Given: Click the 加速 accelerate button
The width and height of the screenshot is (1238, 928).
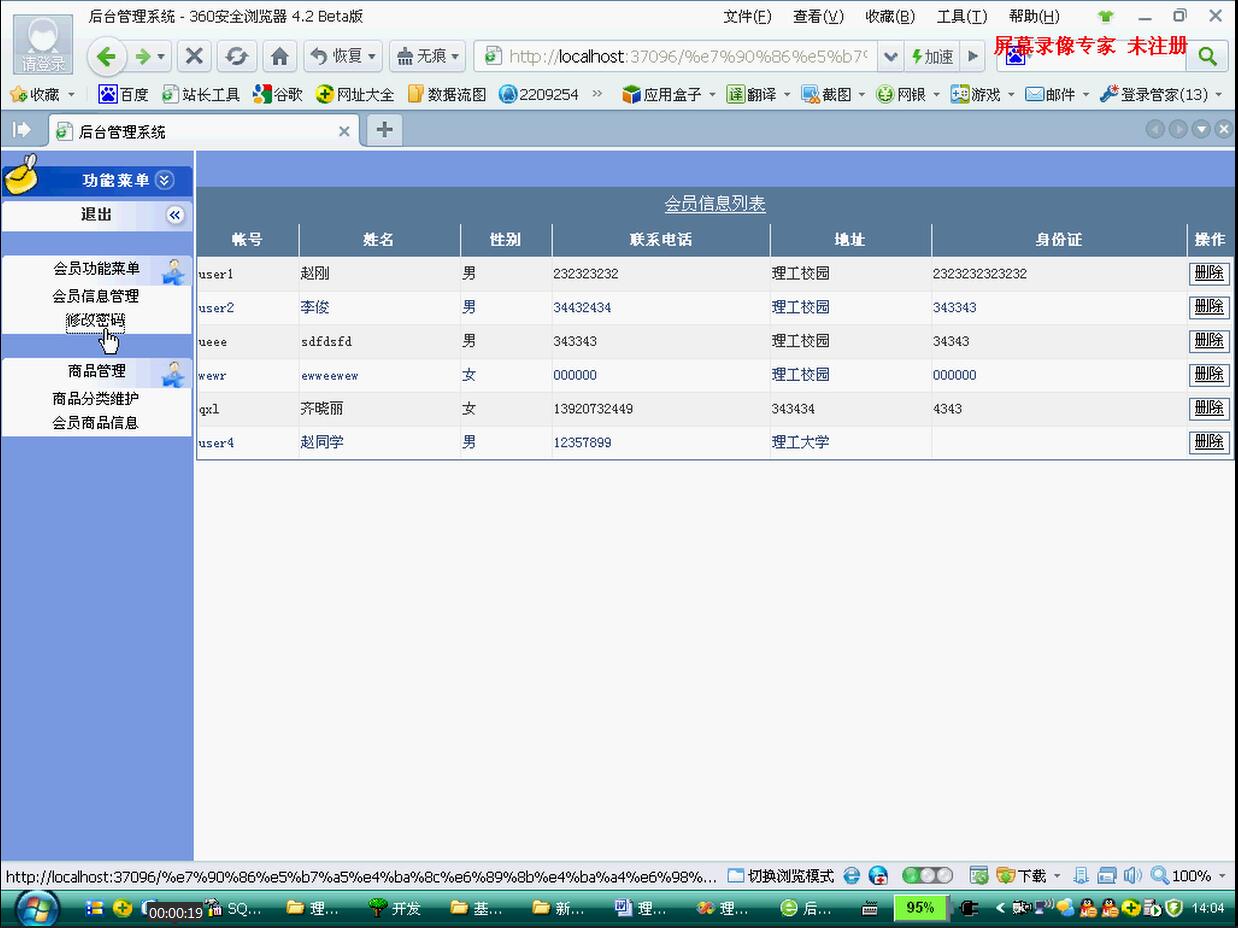Looking at the screenshot, I should click(x=932, y=56).
